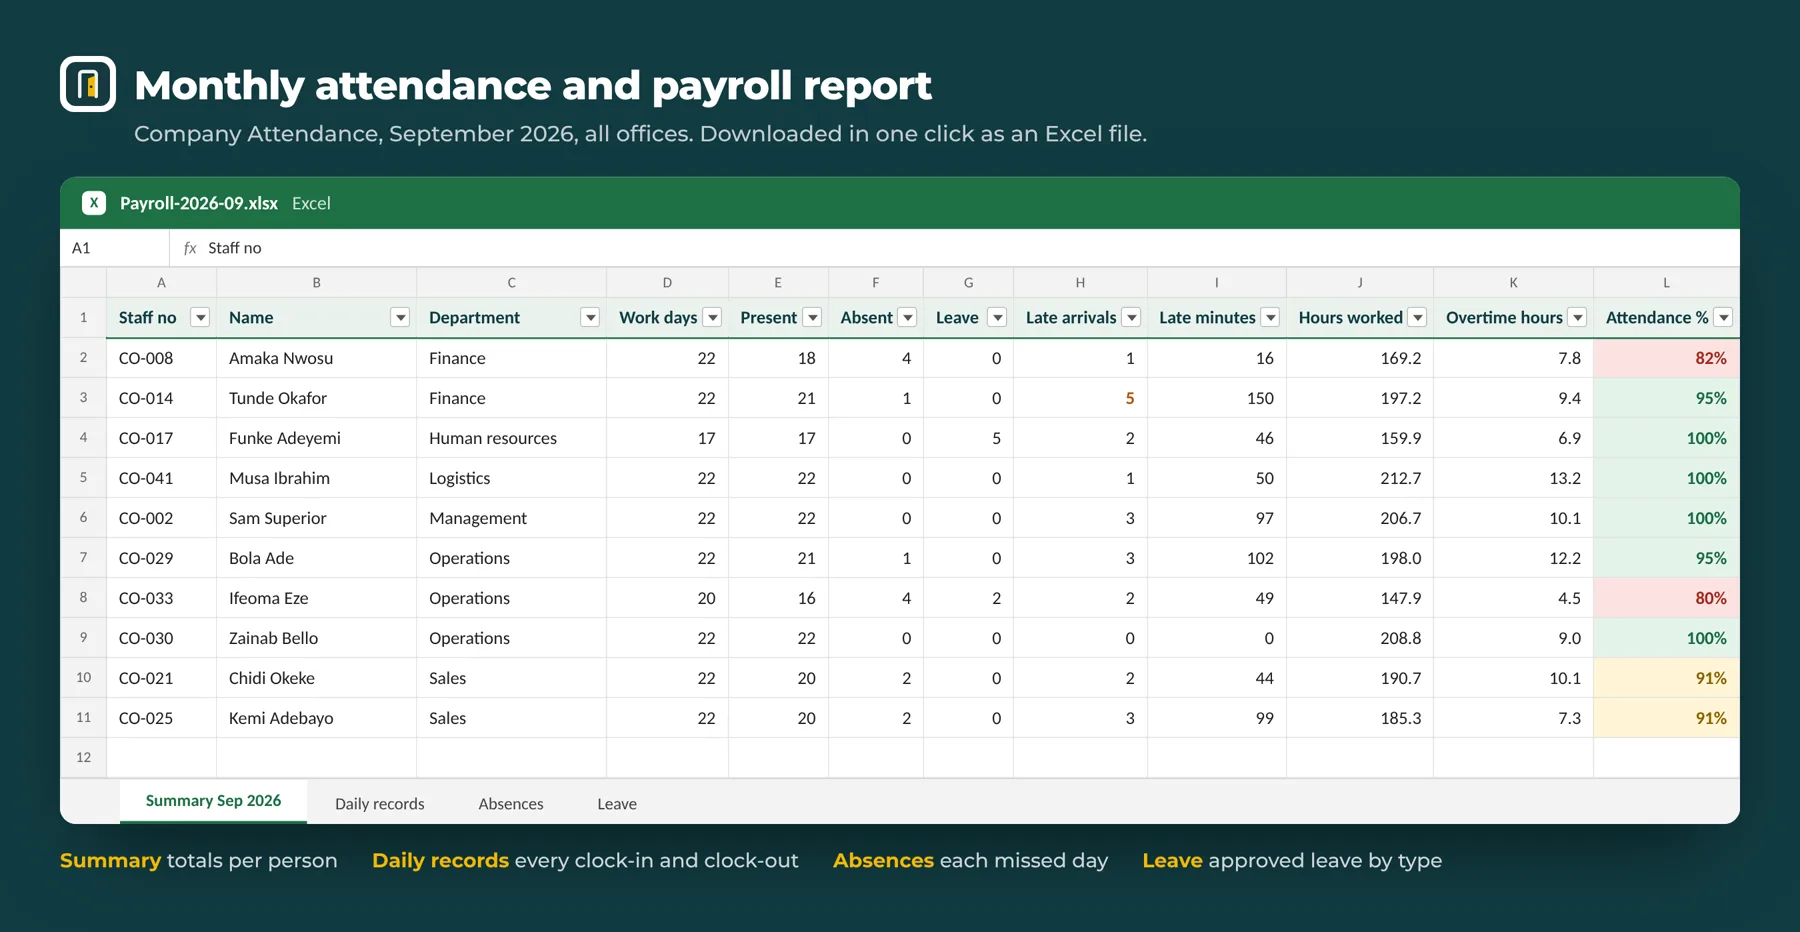
Task: Open the Present column filter dropdown
Action: tap(812, 317)
